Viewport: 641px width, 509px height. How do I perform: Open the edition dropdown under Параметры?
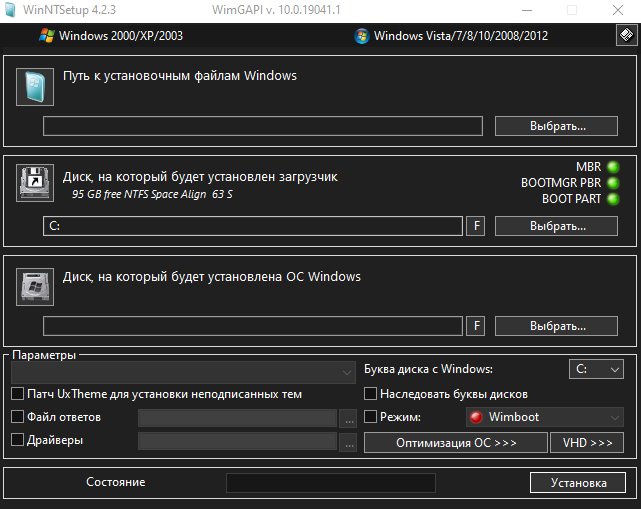[x=183, y=372]
